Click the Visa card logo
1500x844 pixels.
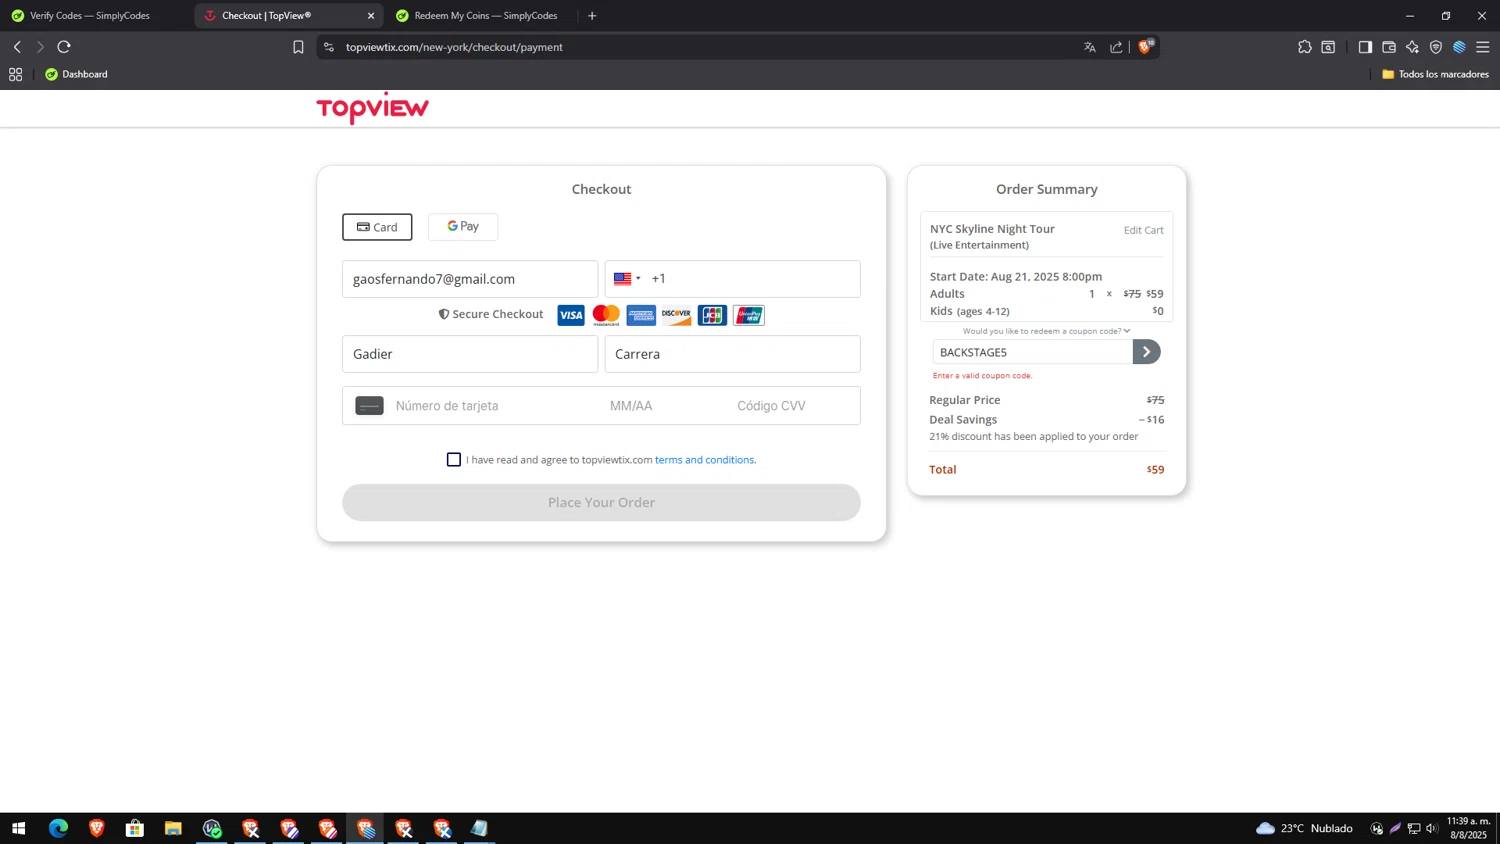pyautogui.click(x=571, y=315)
